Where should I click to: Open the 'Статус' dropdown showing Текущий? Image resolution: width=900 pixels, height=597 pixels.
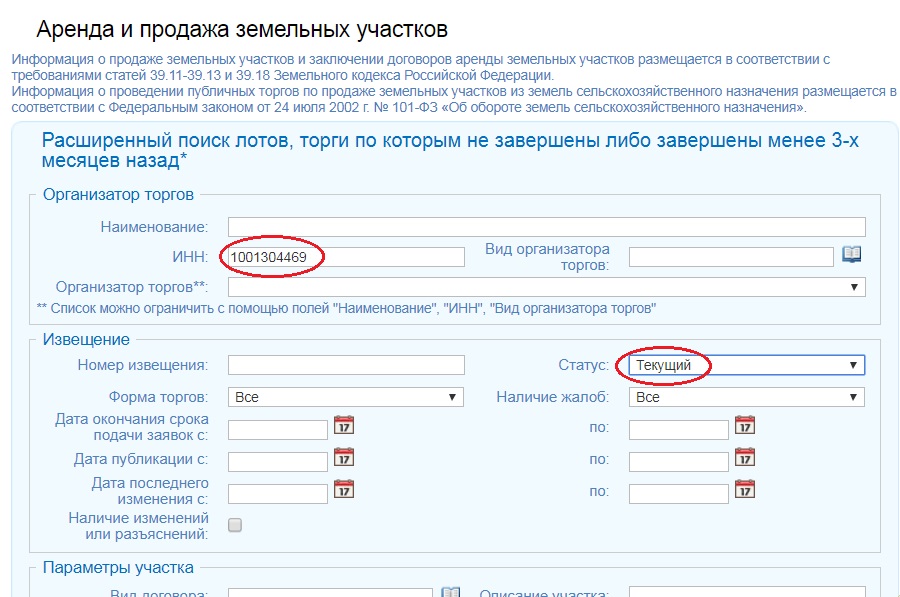click(x=746, y=365)
